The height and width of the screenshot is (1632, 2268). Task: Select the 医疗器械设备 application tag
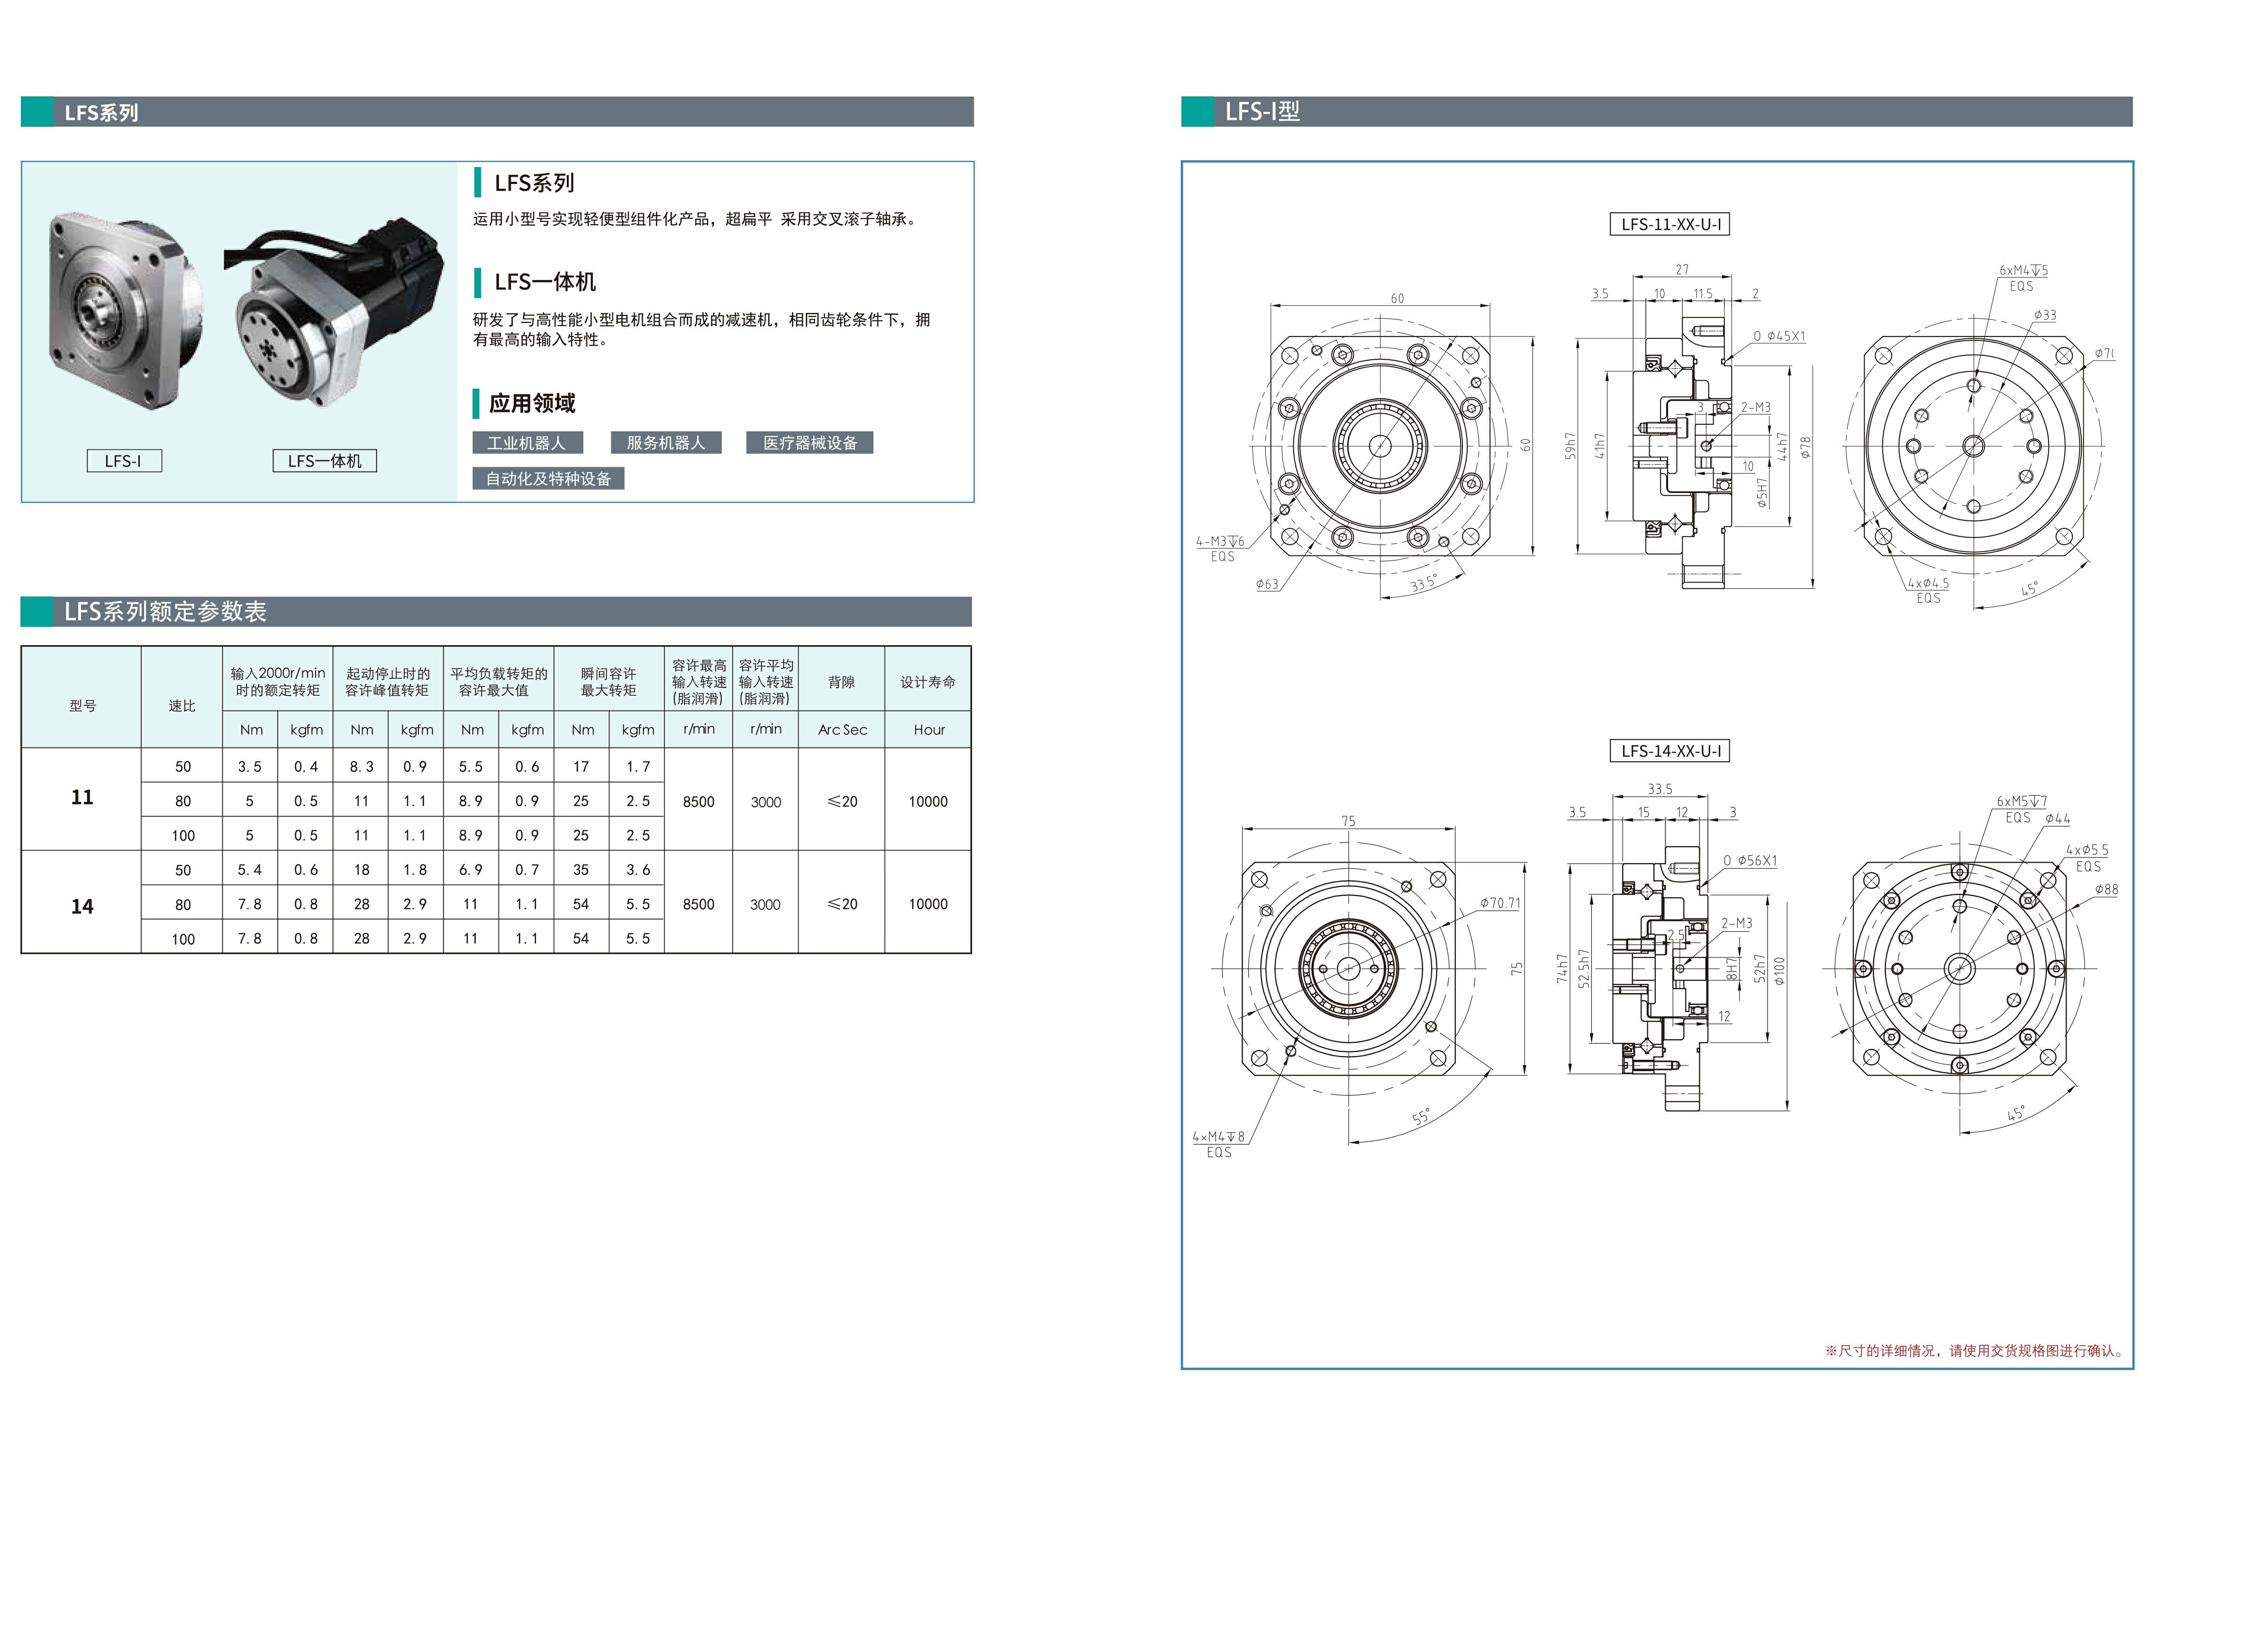click(x=810, y=443)
